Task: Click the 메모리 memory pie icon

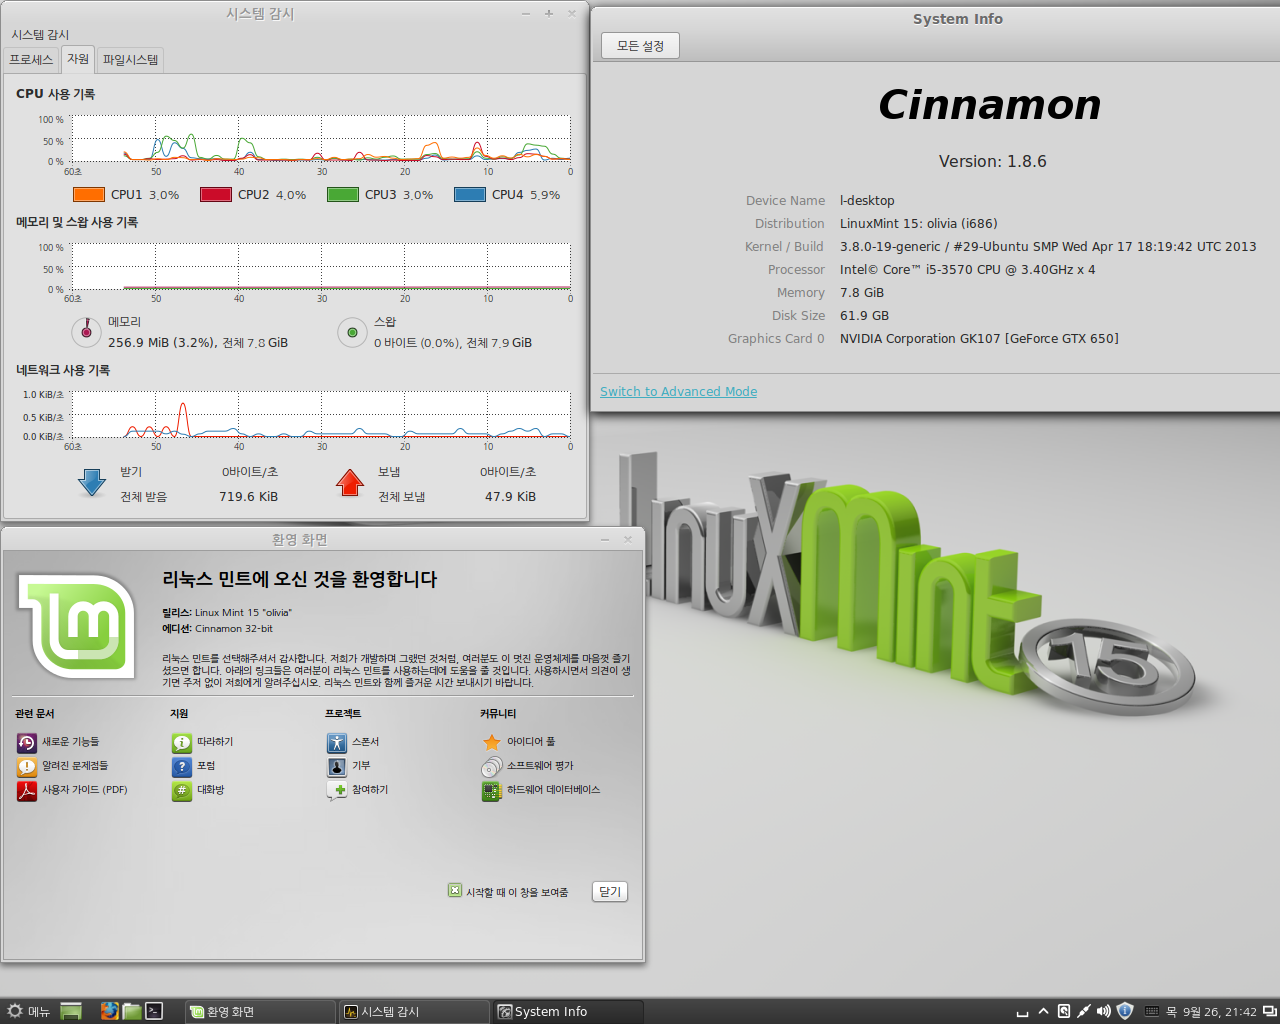Action: 86,332
